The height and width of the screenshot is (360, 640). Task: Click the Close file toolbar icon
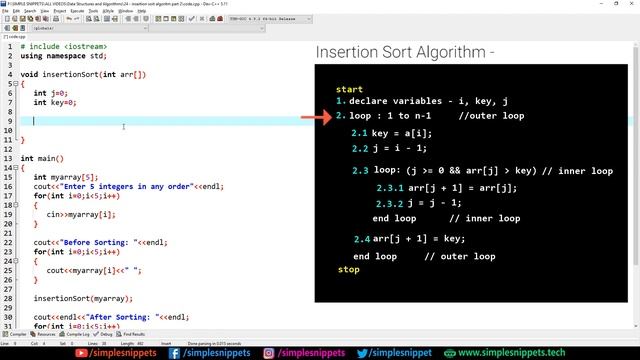coord(38,19)
